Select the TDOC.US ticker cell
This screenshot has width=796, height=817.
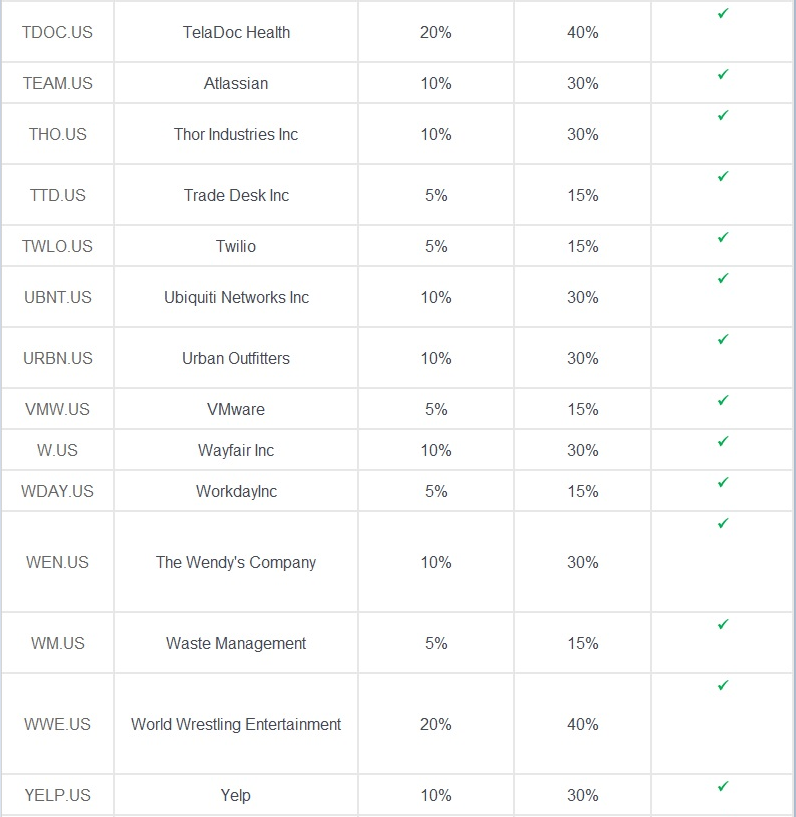57,32
